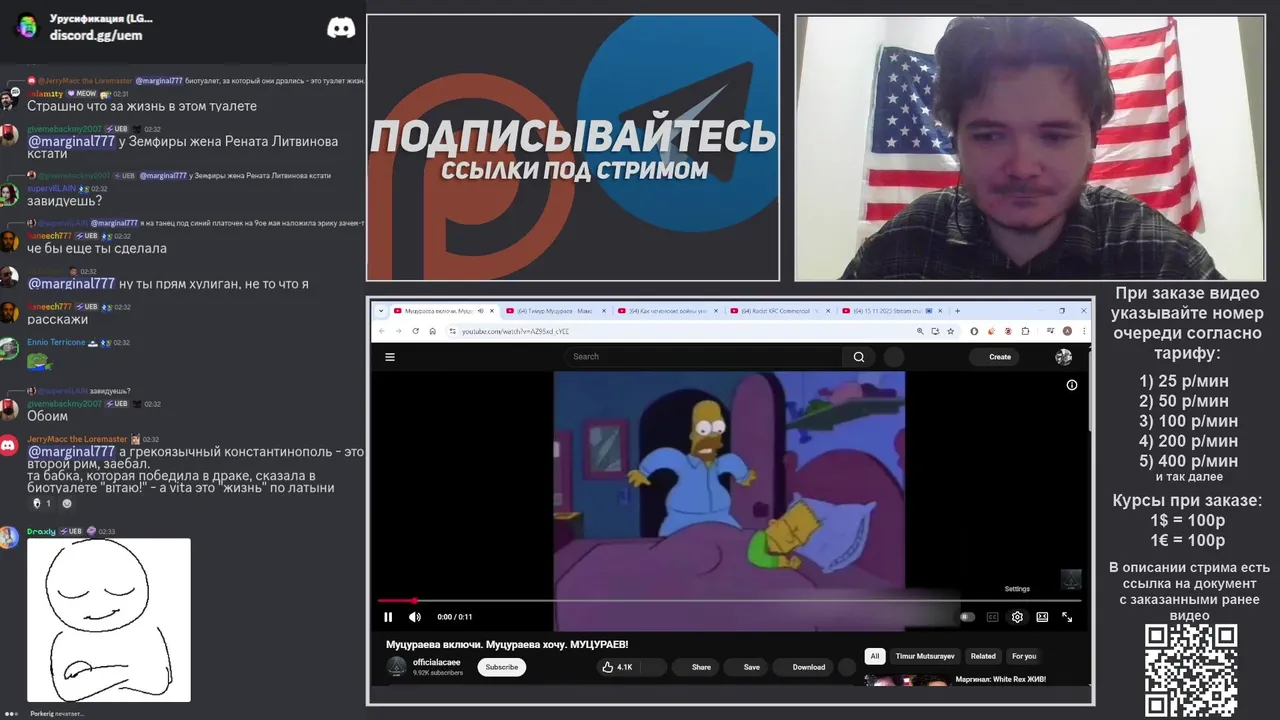
Task: Click the youtube.com address bar
Action: (678, 331)
